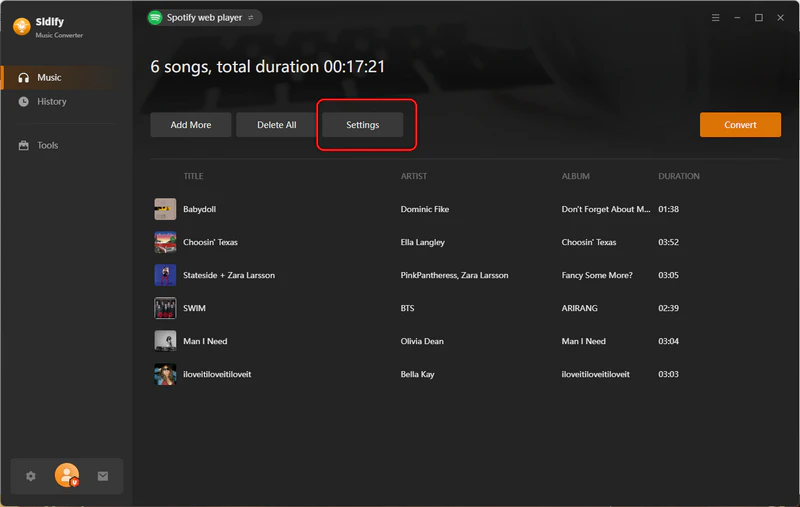Select the iloveitiloveitiloveit album cover thumbnail
800x507 pixels.
click(165, 374)
